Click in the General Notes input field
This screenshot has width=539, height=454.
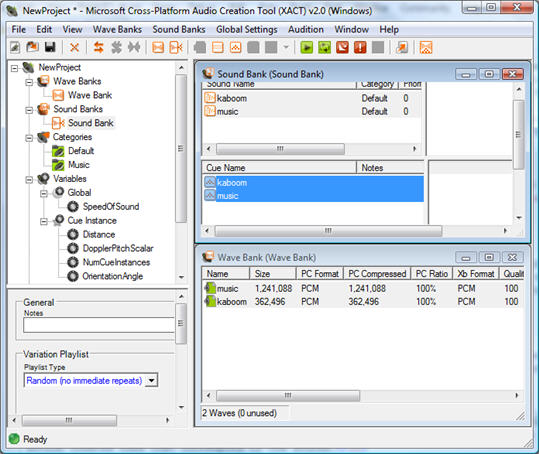pos(99,325)
